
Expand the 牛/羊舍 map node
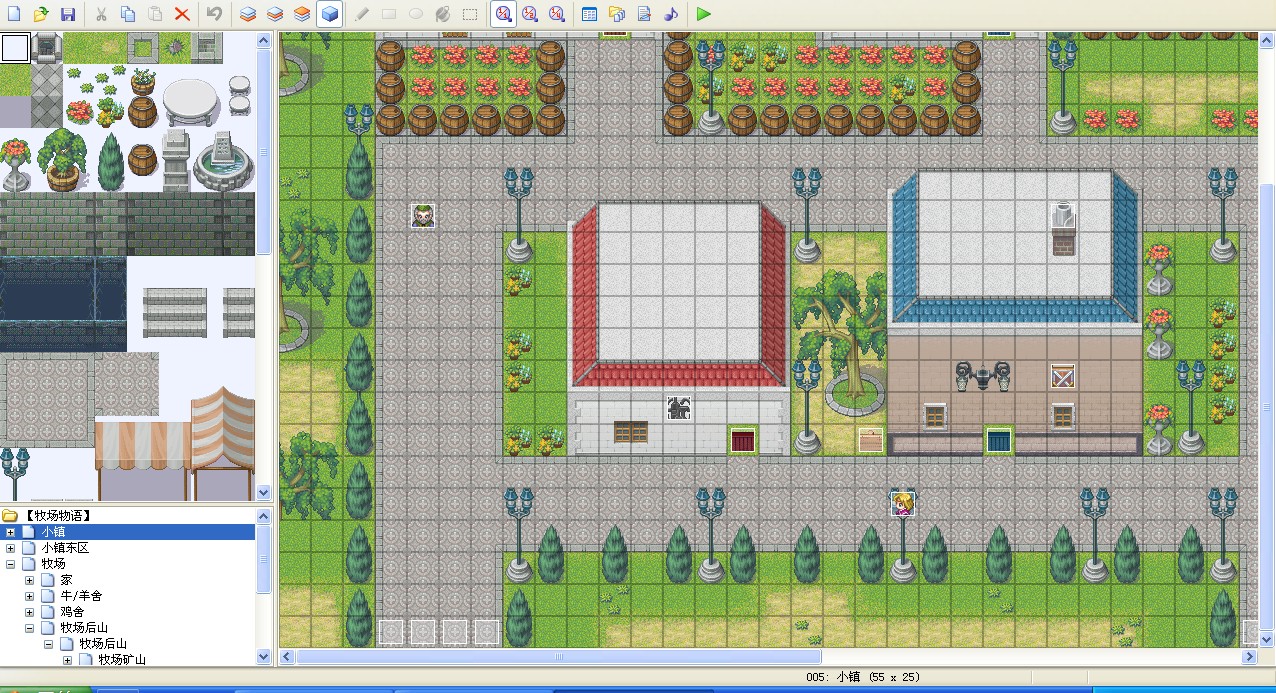click(x=30, y=596)
